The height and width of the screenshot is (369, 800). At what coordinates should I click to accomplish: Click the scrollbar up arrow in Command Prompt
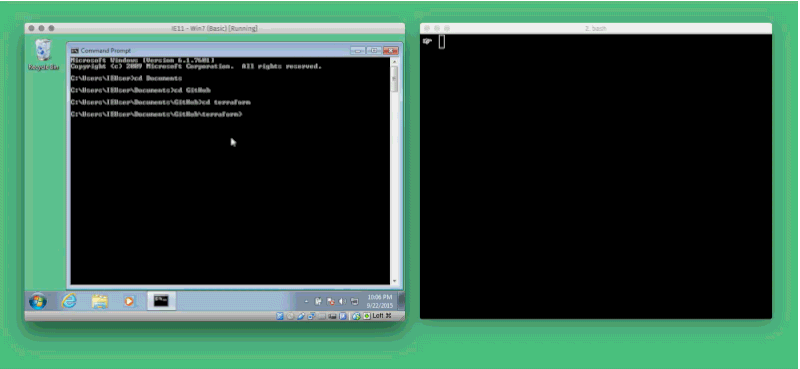click(x=394, y=62)
